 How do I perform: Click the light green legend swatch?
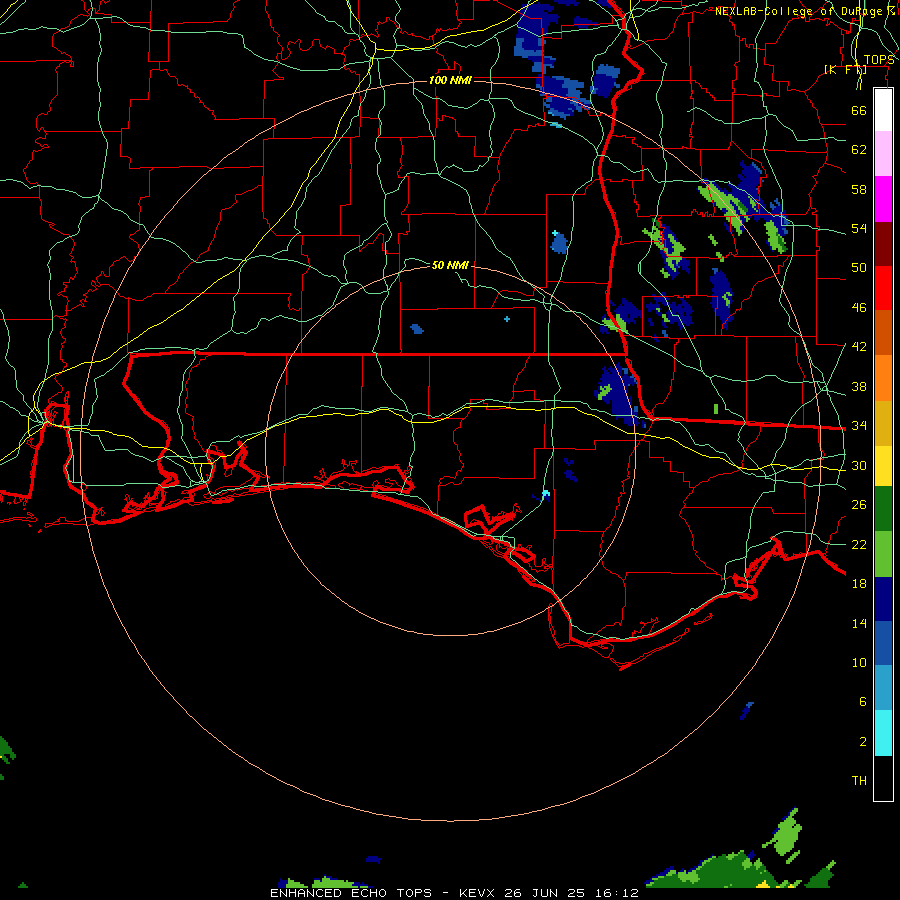coord(883,554)
